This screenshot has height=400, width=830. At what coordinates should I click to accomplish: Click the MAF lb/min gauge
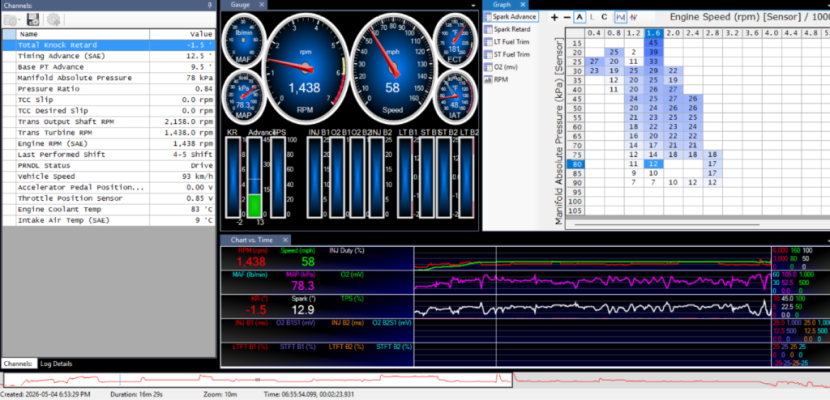tap(243, 41)
